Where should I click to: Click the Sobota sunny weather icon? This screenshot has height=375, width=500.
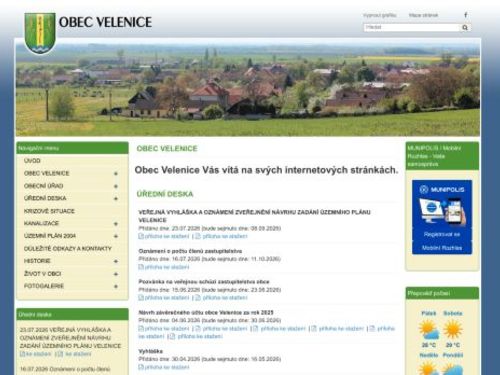tap(453, 329)
